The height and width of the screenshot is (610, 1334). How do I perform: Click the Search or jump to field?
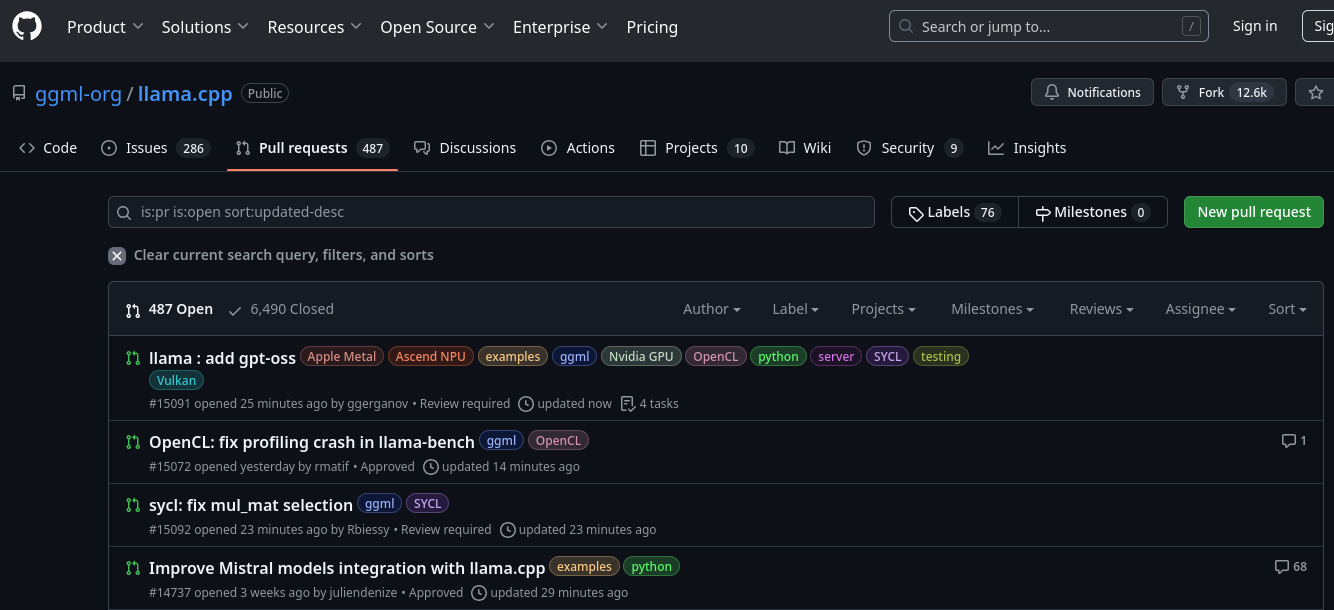click(x=1049, y=26)
